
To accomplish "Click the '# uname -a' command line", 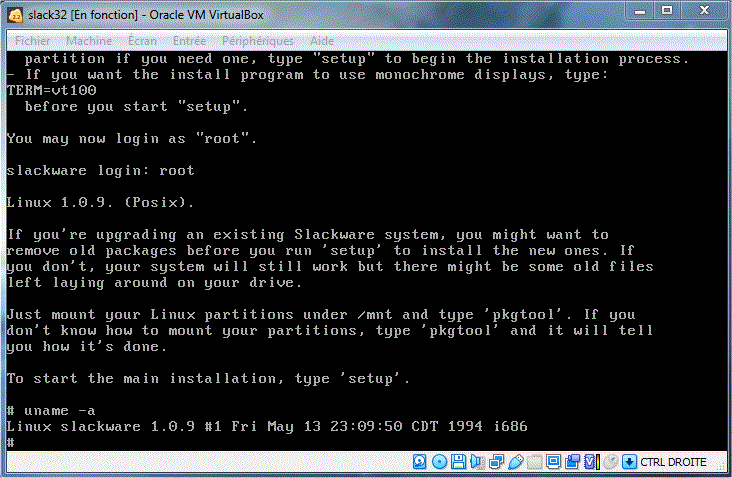I will (51, 411).
